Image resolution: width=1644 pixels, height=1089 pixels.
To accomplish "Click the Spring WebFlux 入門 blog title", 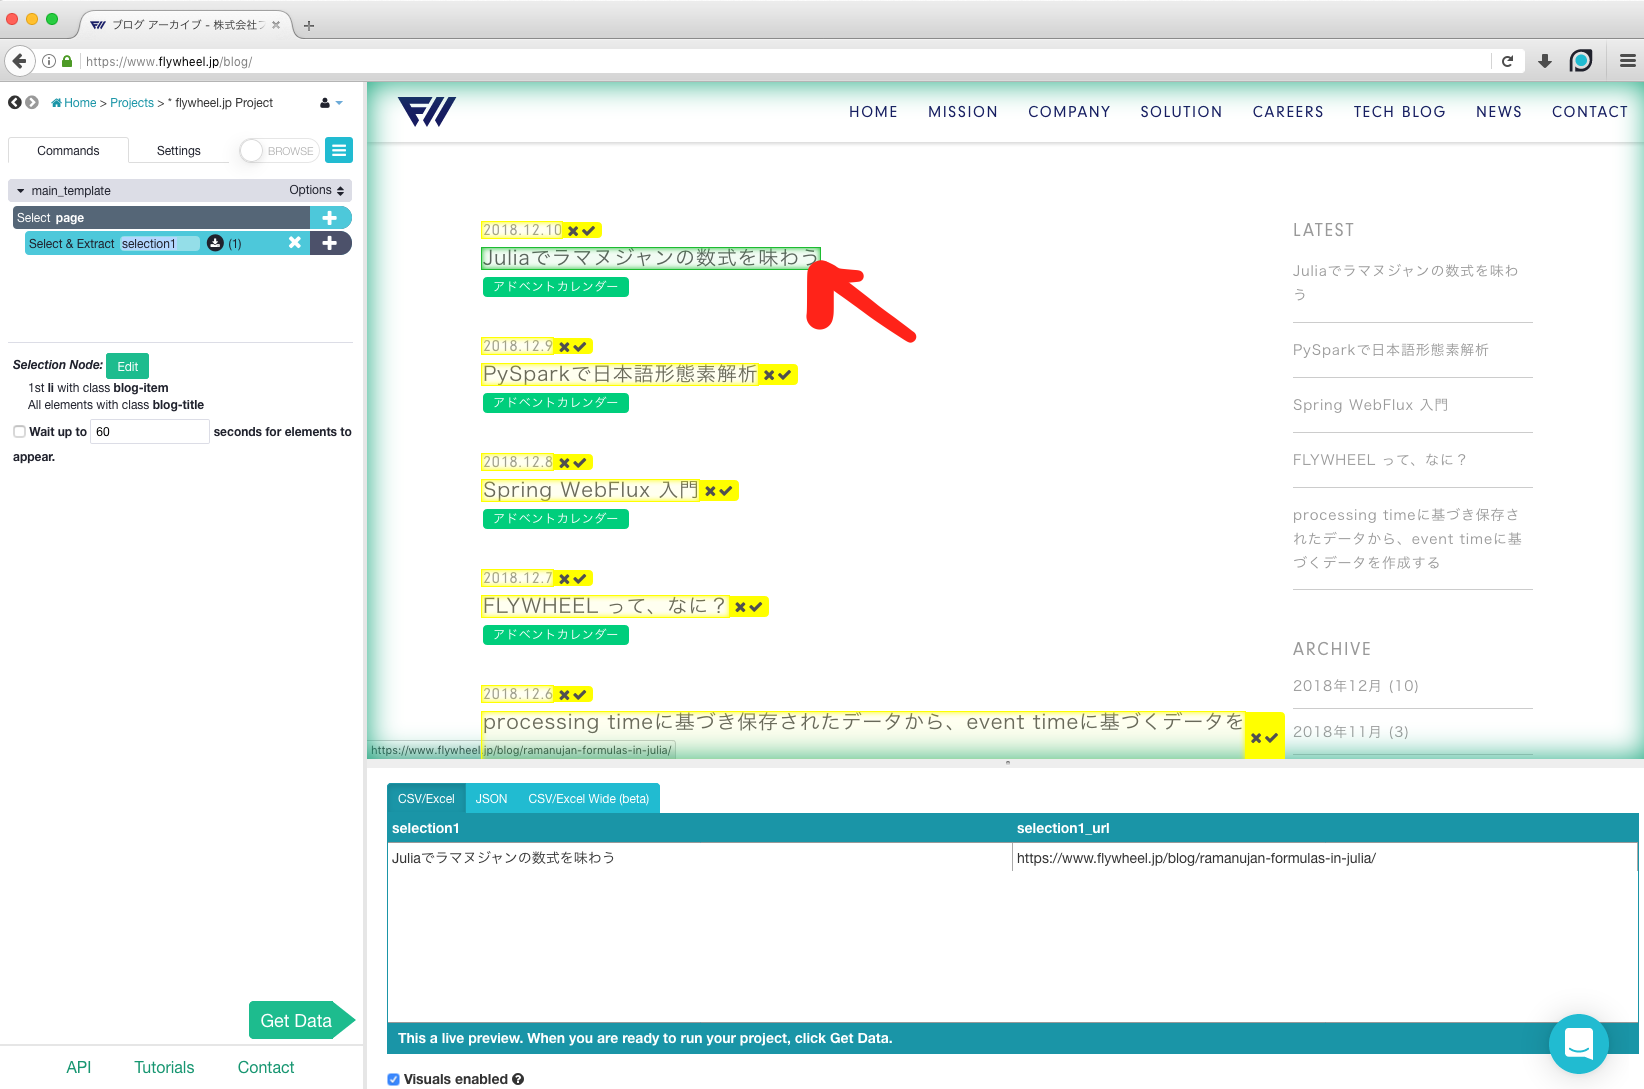I will pyautogui.click(x=591, y=490).
